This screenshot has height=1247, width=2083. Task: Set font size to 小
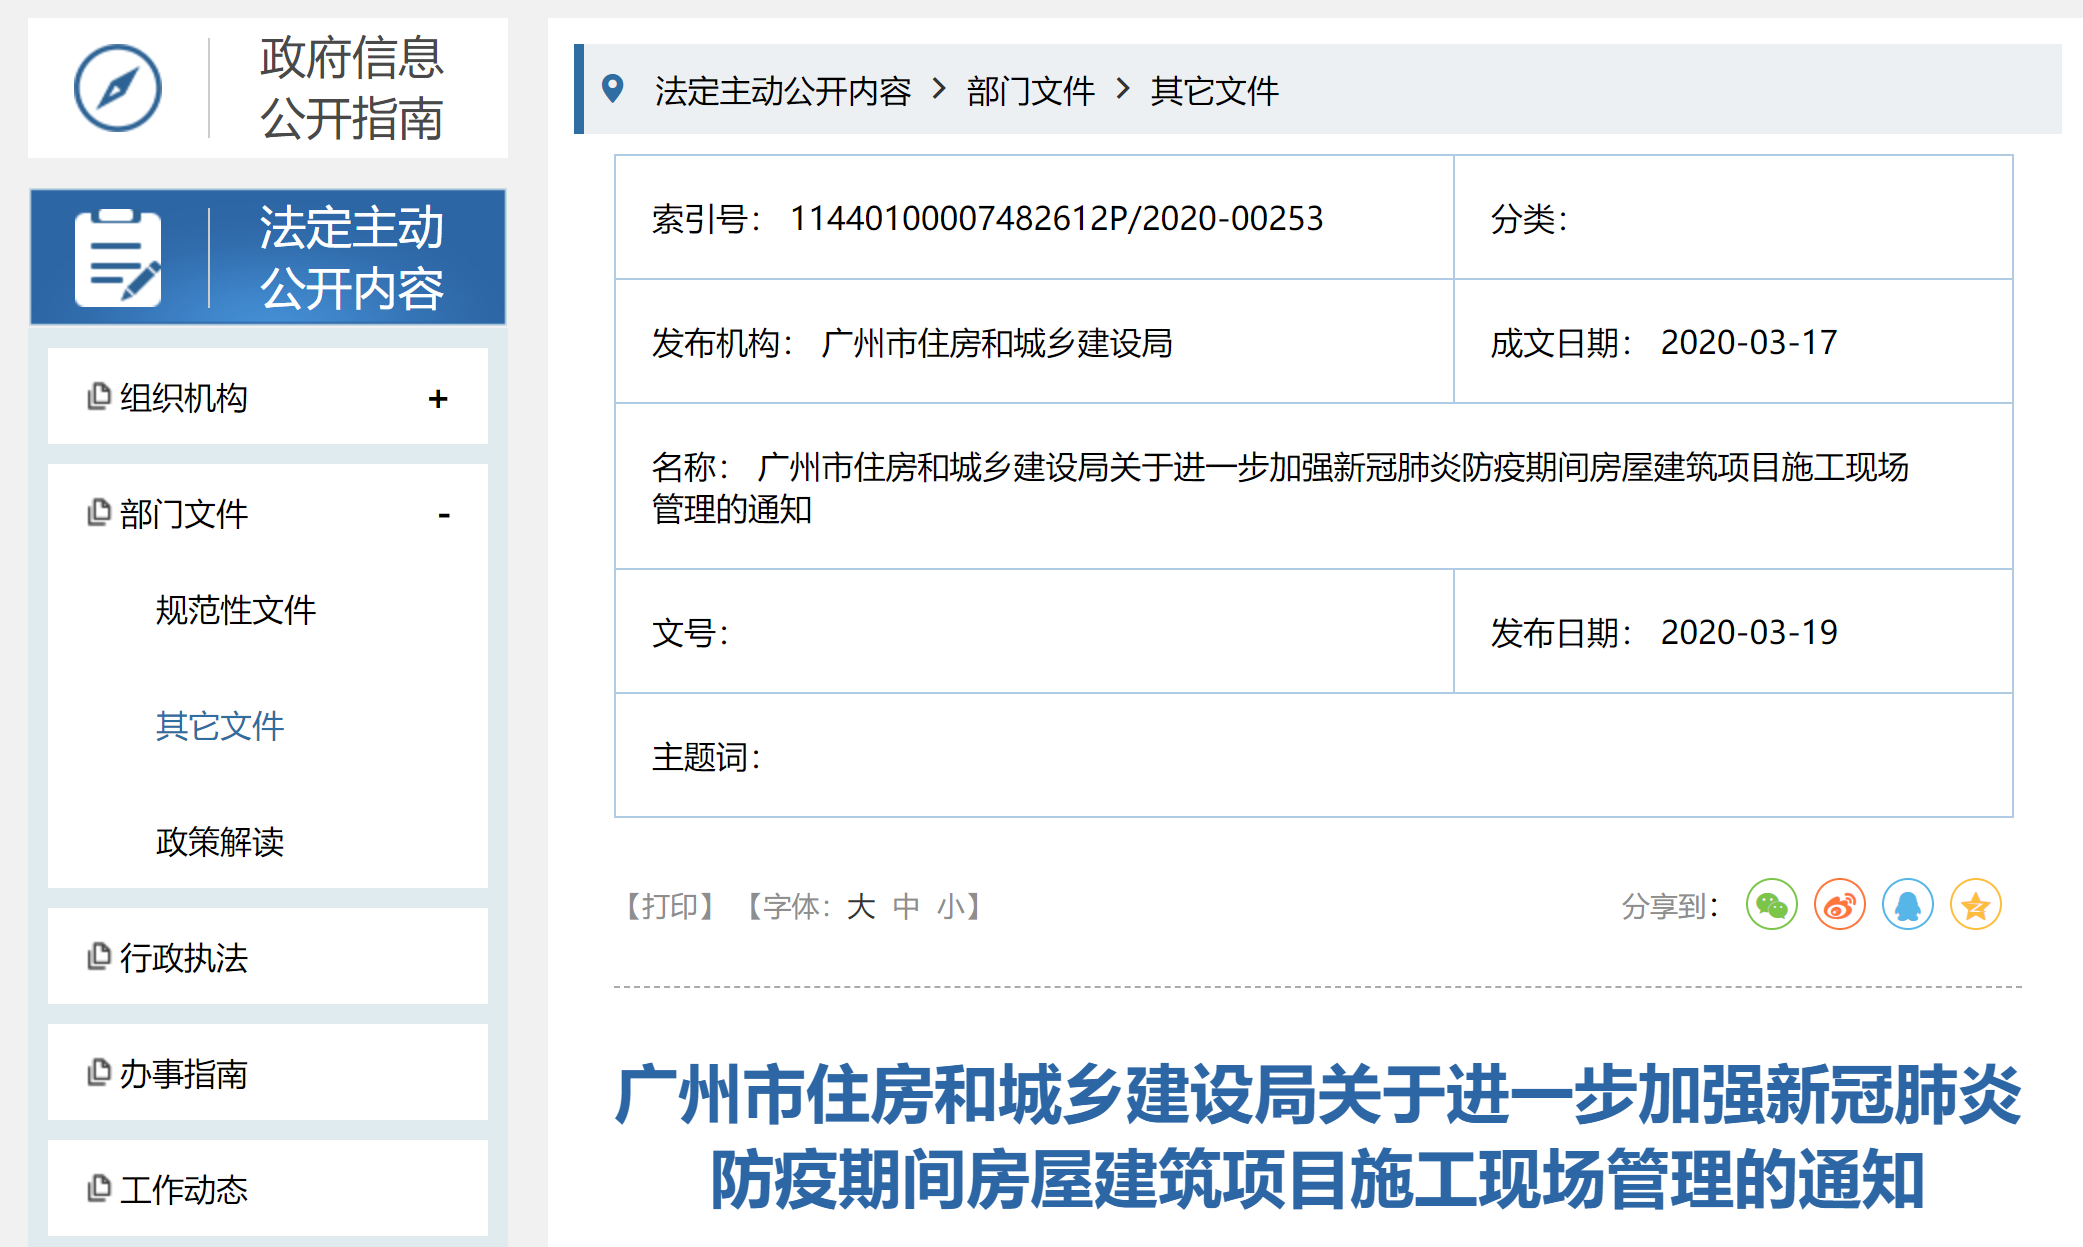950,907
